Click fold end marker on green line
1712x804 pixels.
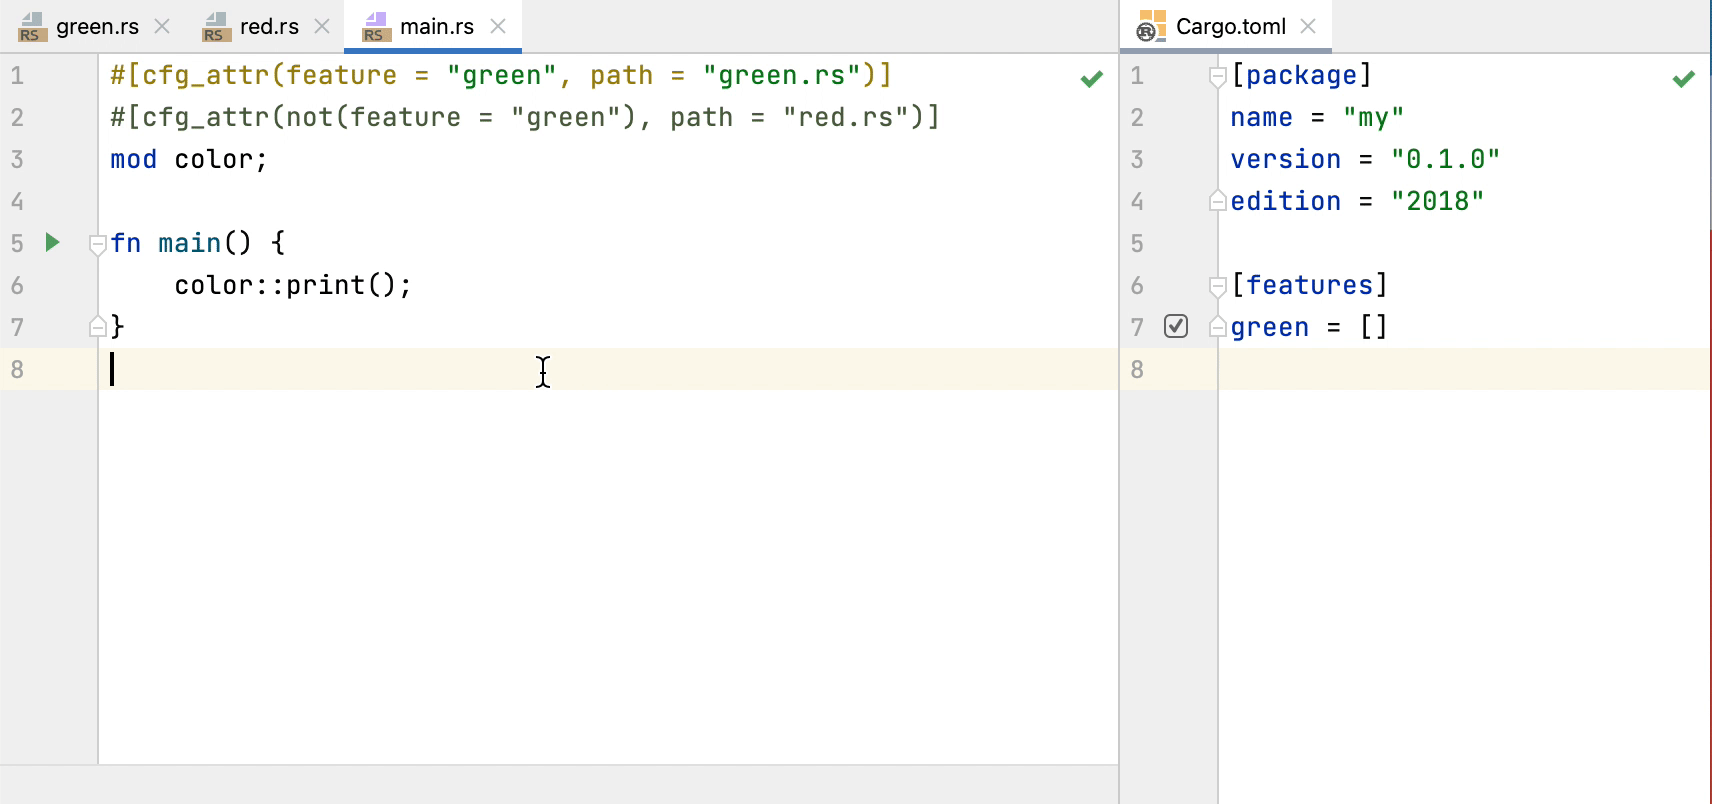pyautogui.click(x=1217, y=326)
